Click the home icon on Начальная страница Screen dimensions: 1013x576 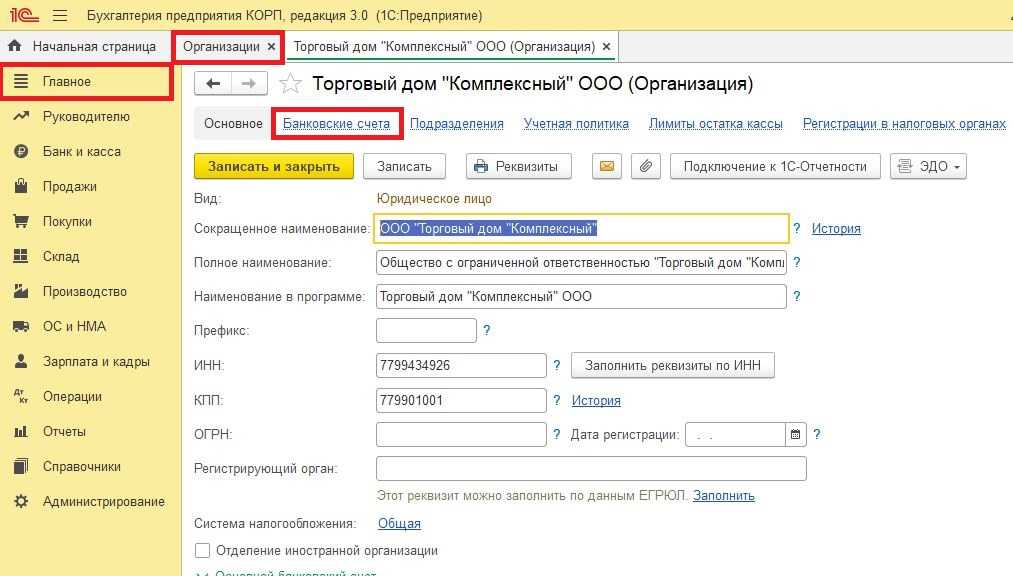pos(15,46)
